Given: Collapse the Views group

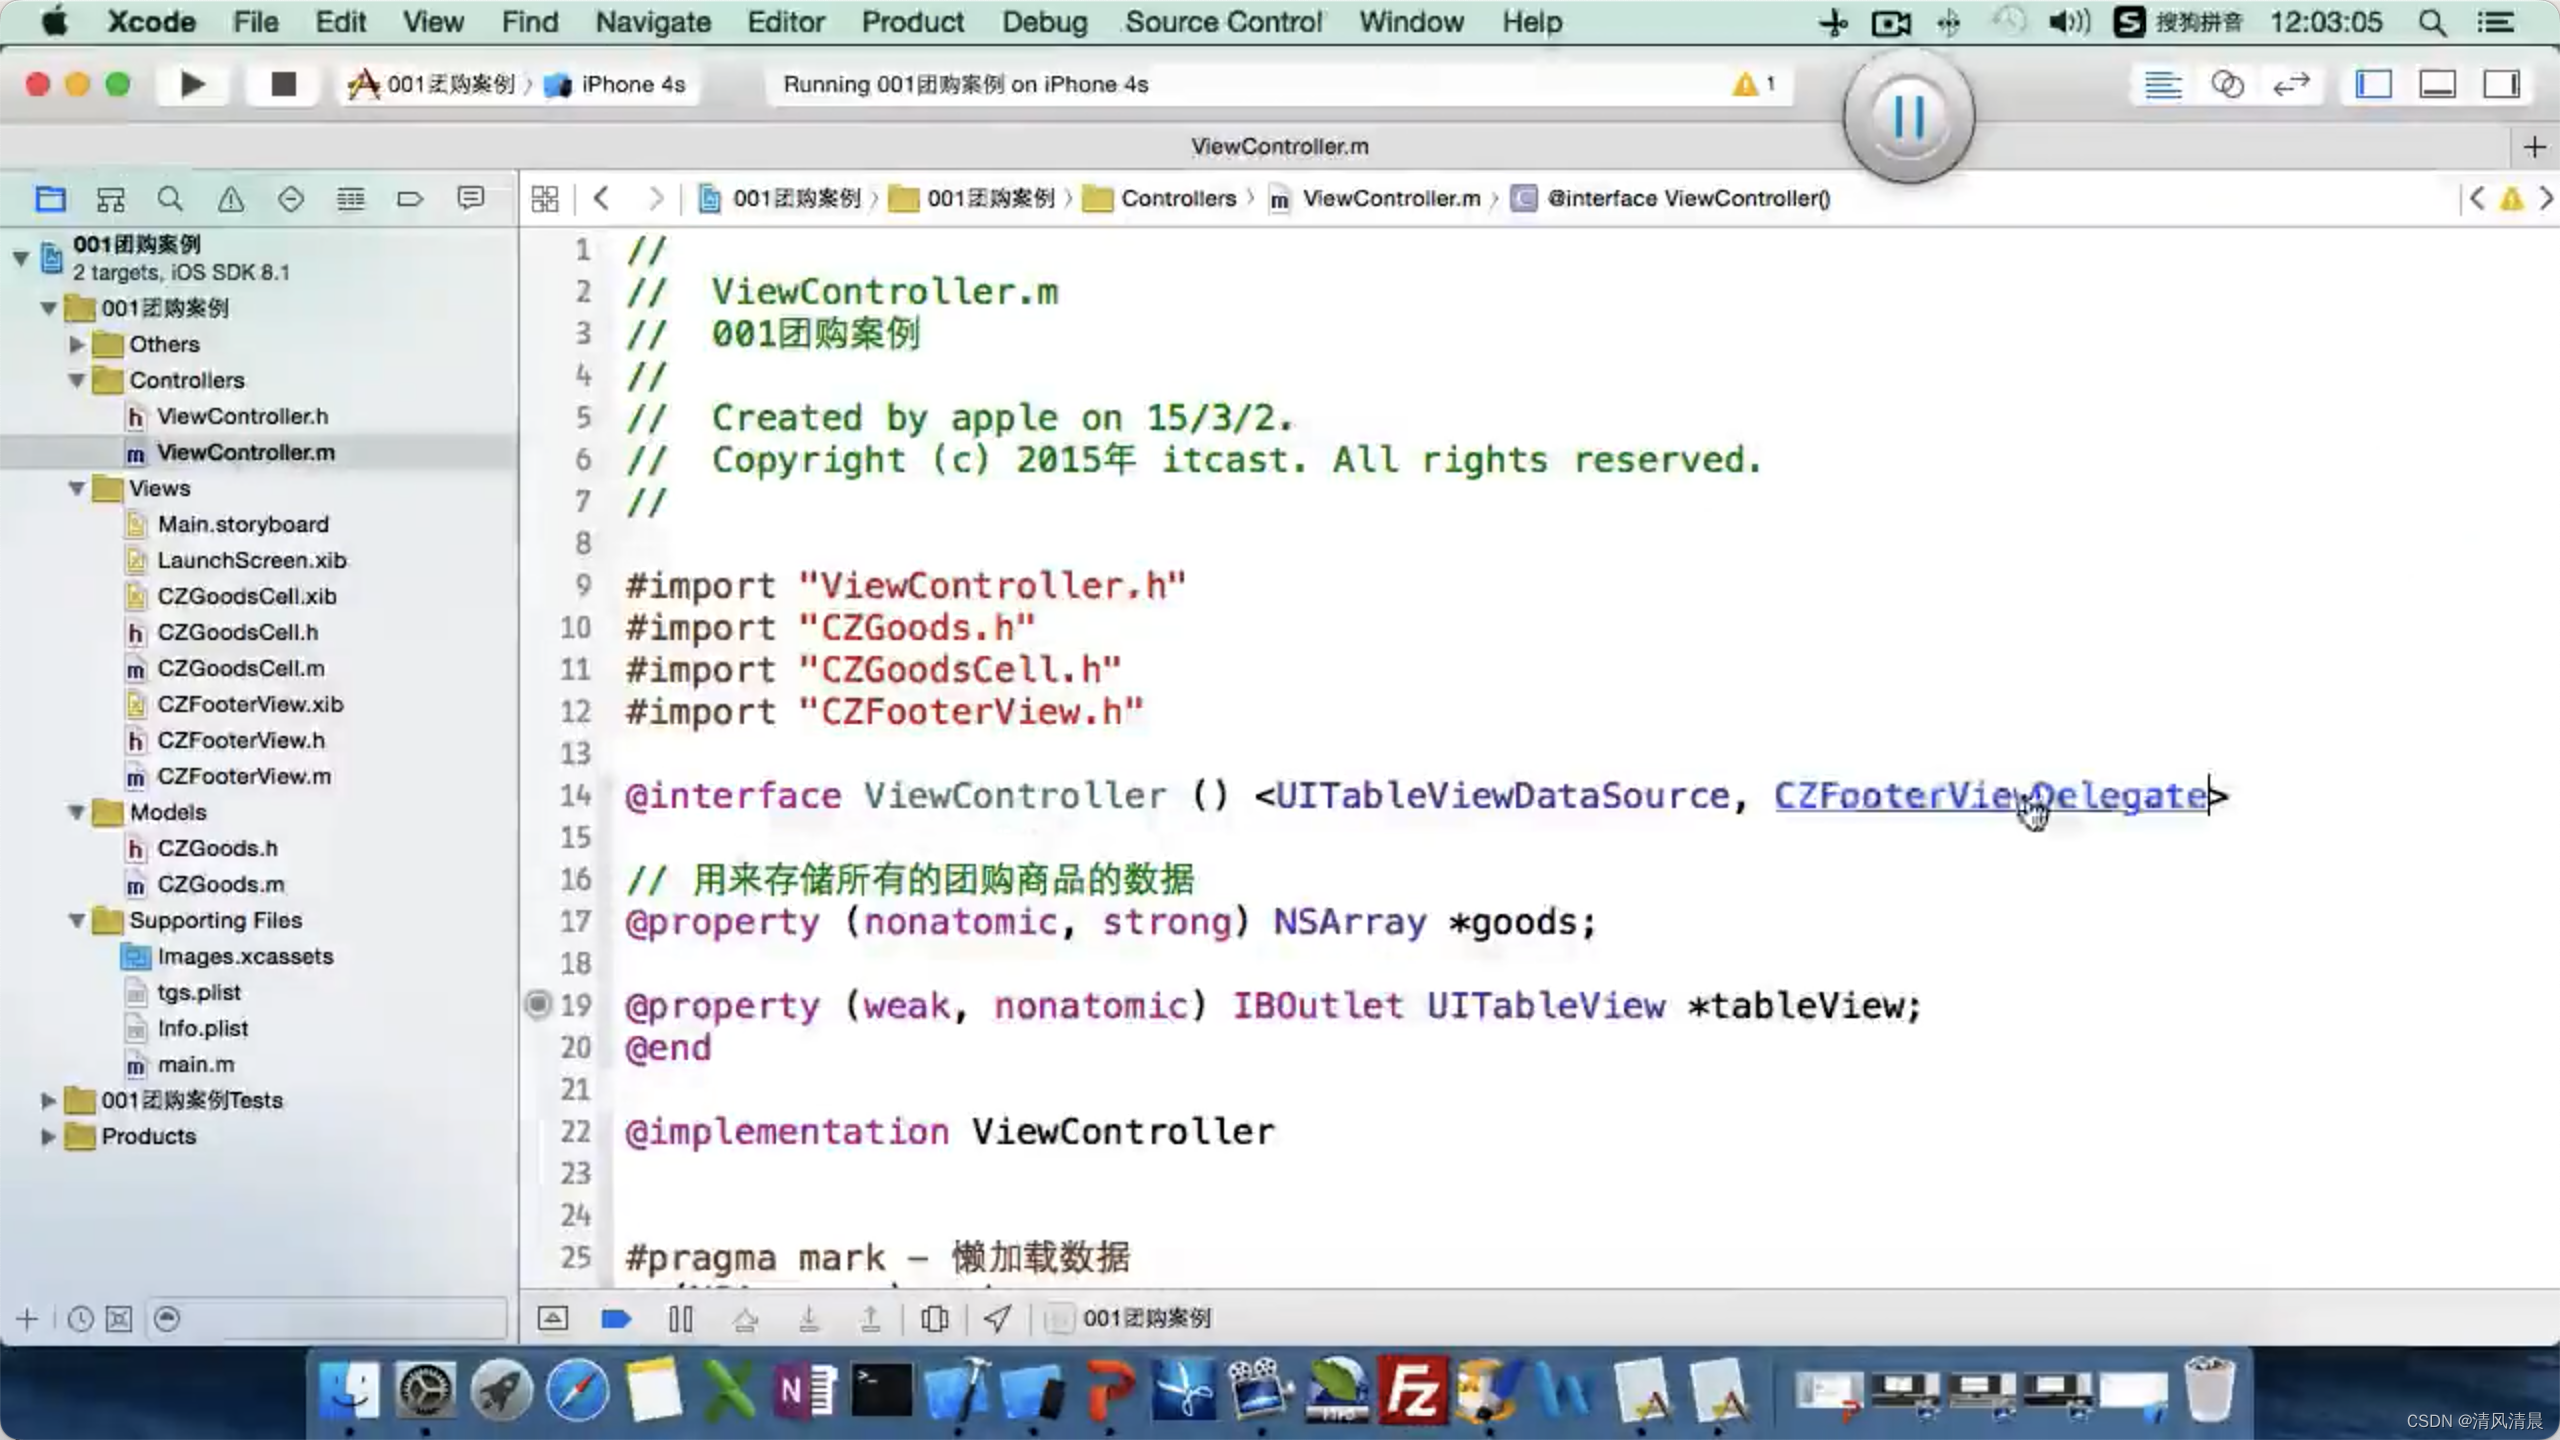Looking at the screenshot, I should point(76,488).
